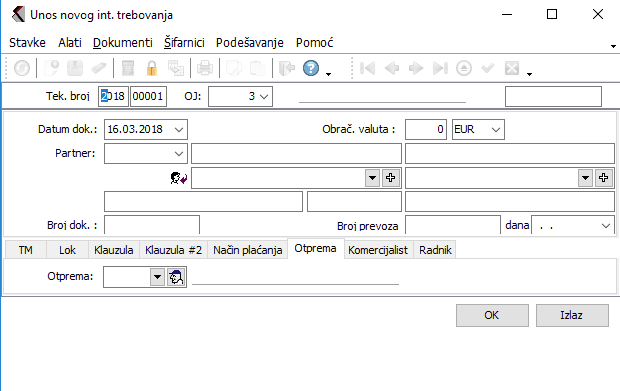Image resolution: width=620 pixels, height=391 pixels.
Task: Click the X cancel toolbar icon
Action: 512,68
